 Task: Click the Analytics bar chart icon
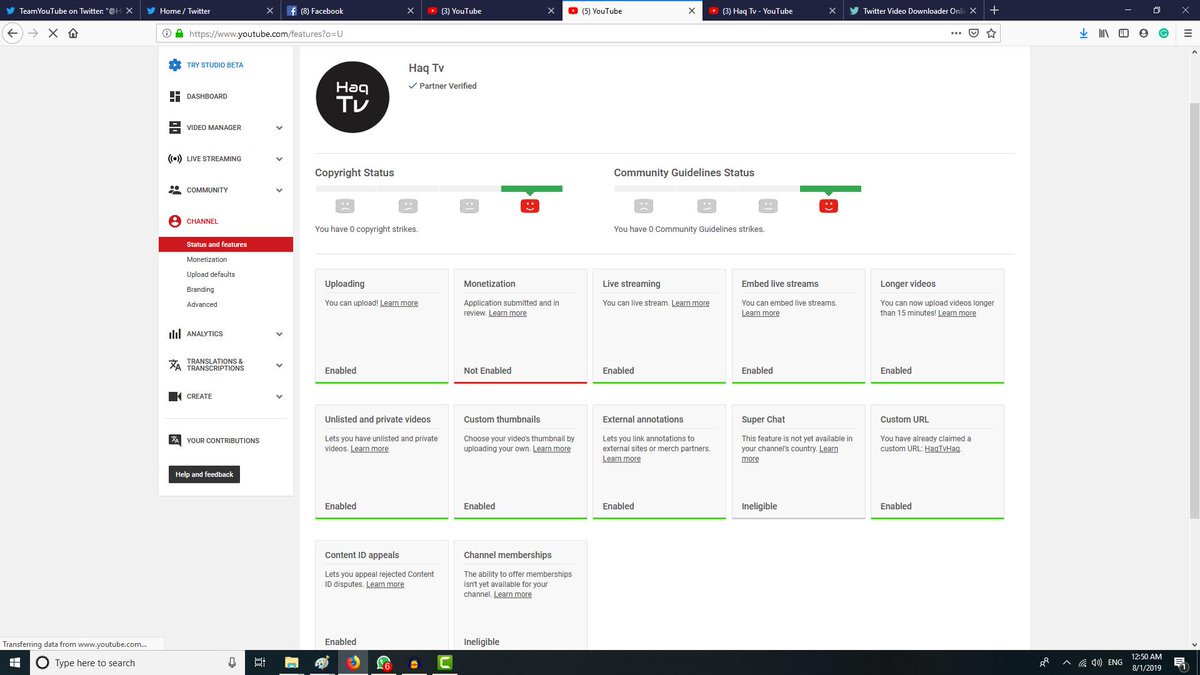(x=175, y=334)
